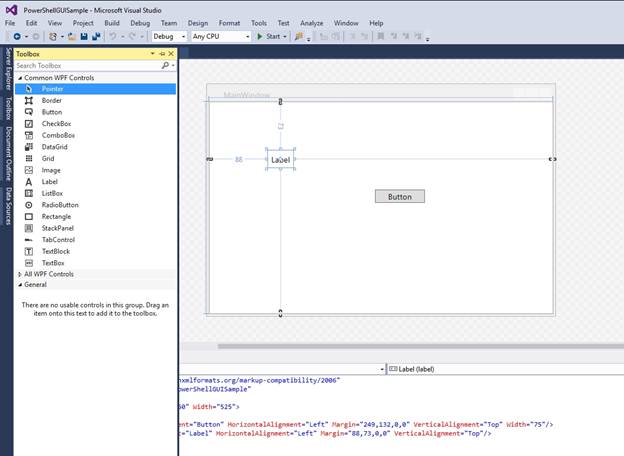This screenshot has height=456, width=624.
Task: Open the Server Explorer side tab
Action: 8,69
